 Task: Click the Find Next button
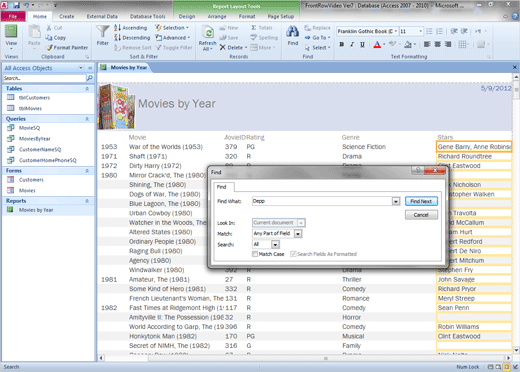(x=421, y=201)
